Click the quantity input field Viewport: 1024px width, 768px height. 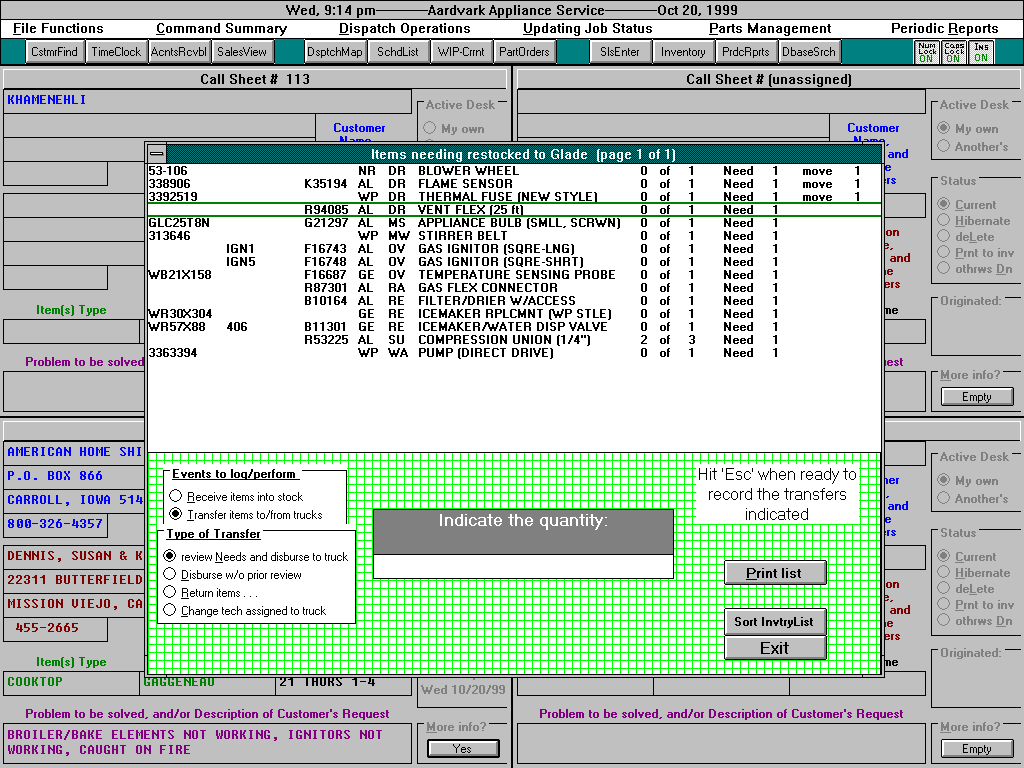523,567
